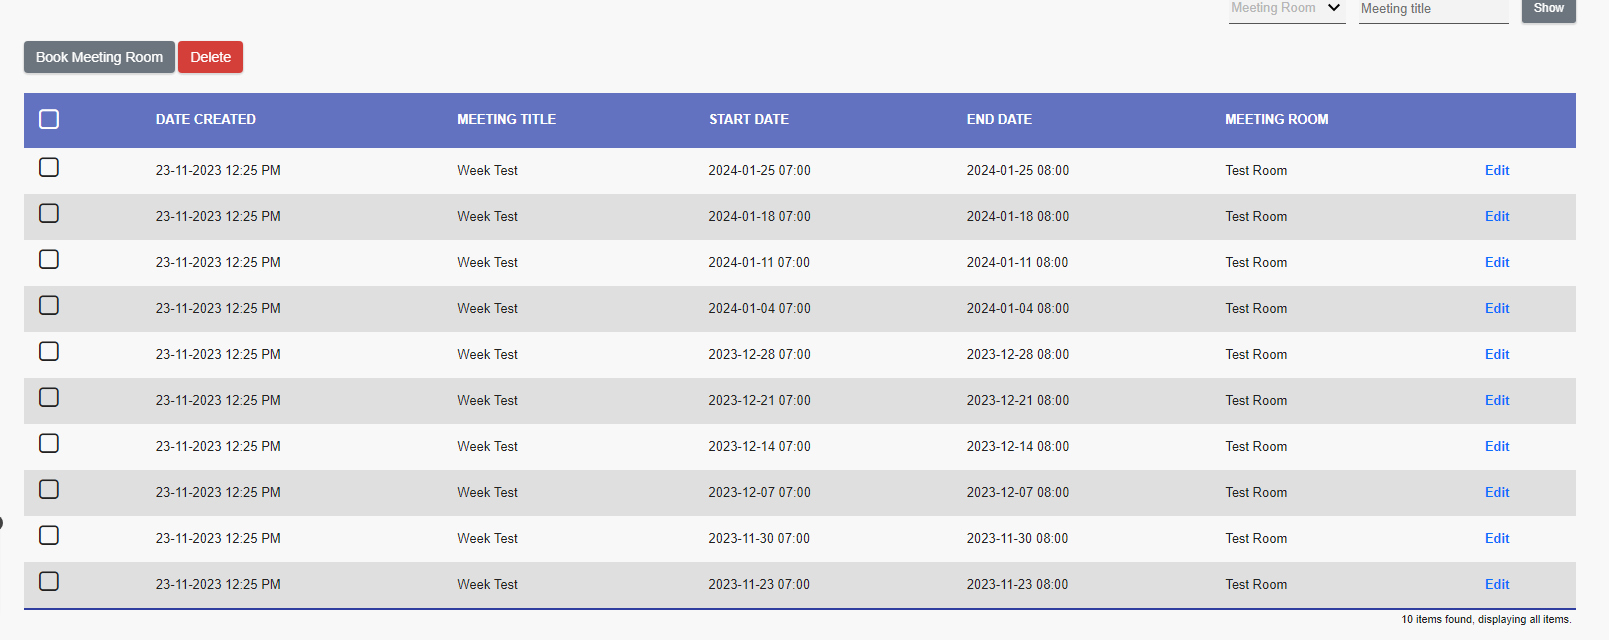This screenshot has width=1609, height=640.
Task: Sort by the START DATE column header
Action: point(749,119)
